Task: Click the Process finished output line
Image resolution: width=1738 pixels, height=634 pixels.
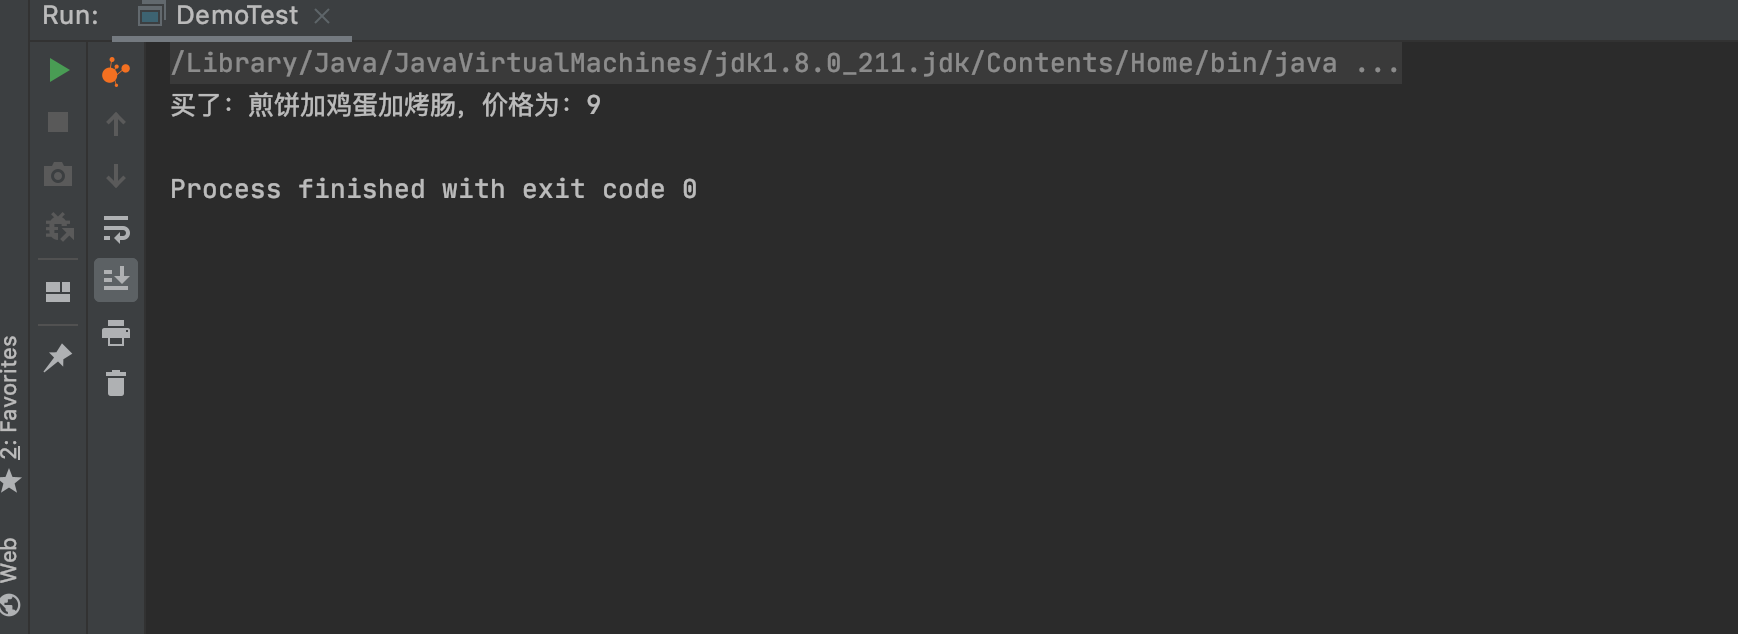Action: tap(433, 189)
